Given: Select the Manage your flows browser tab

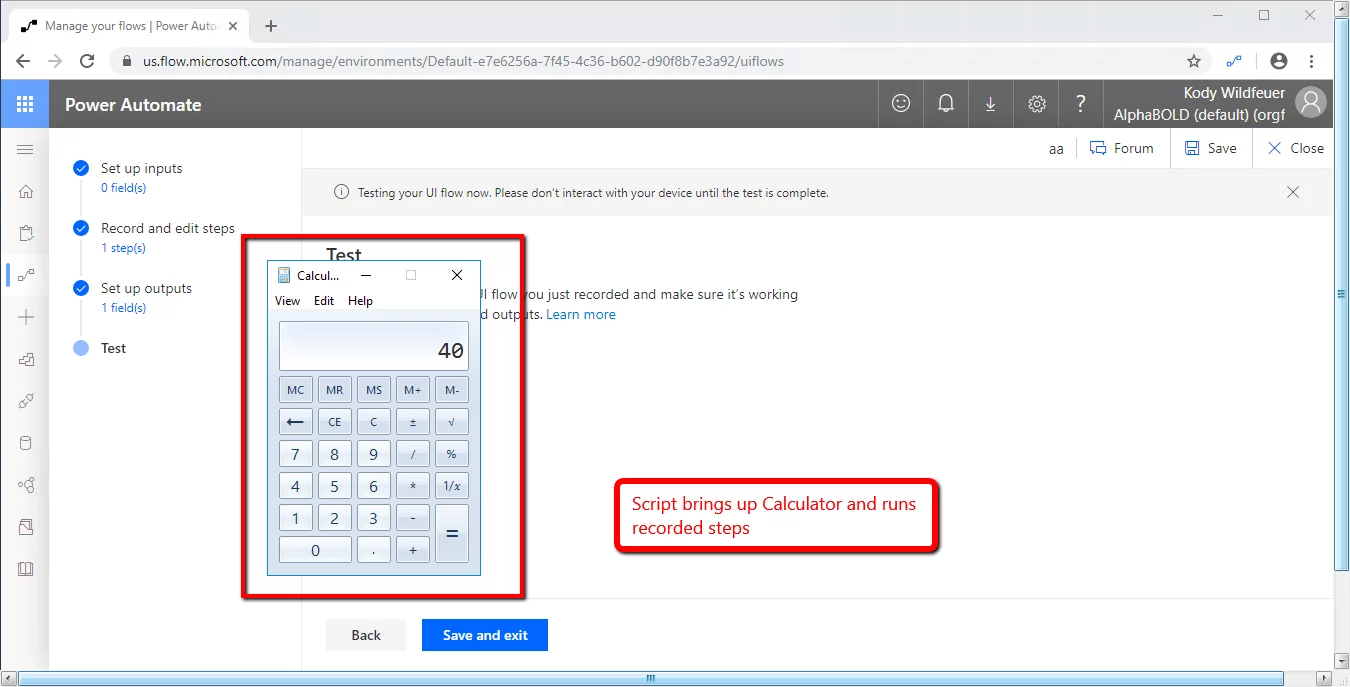Looking at the screenshot, I should pos(130,26).
